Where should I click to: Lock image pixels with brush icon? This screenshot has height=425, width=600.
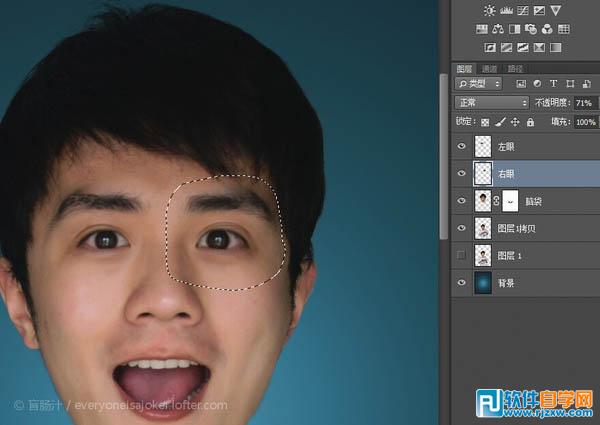pos(500,122)
